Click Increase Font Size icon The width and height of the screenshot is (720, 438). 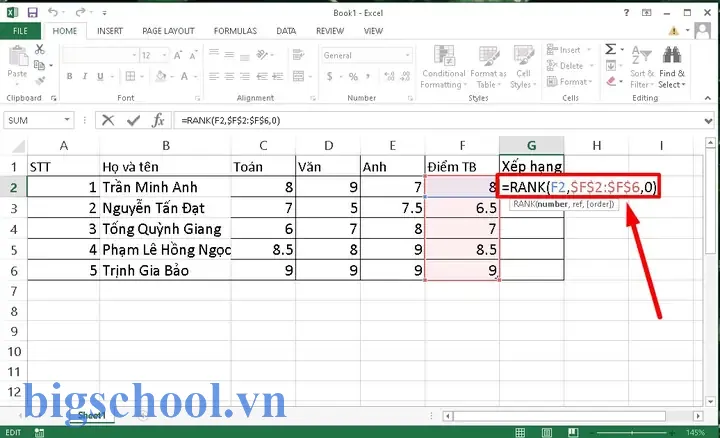[178, 56]
